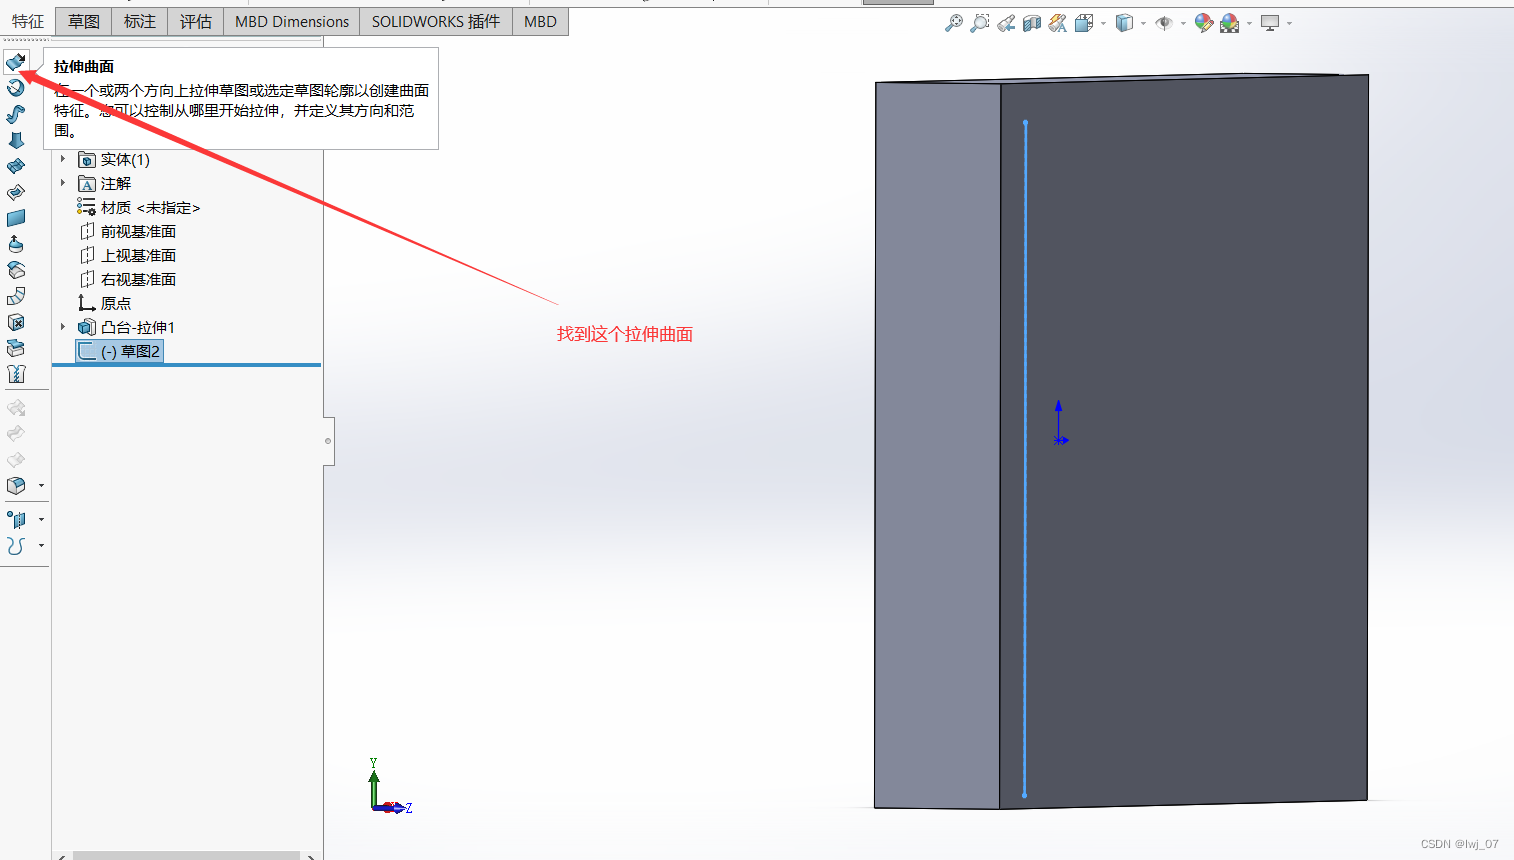Open the Thicken tool dropdown arrow
Screen dimensions: 1514x860
(41, 486)
